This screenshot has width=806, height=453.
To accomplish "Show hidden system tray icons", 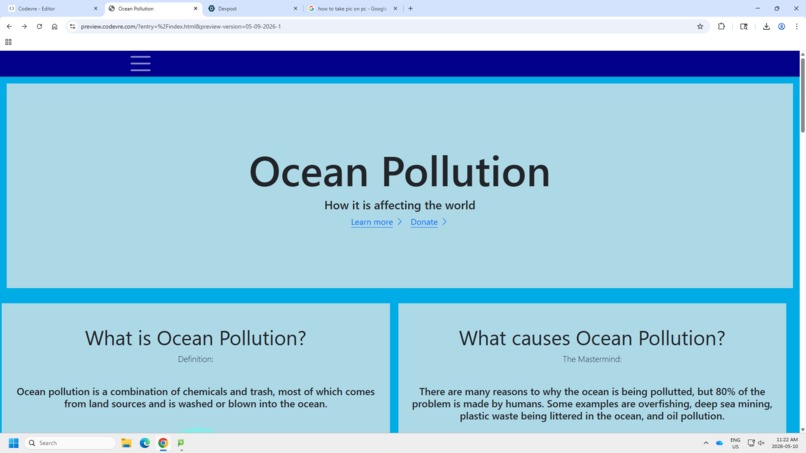I will point(706,443).
